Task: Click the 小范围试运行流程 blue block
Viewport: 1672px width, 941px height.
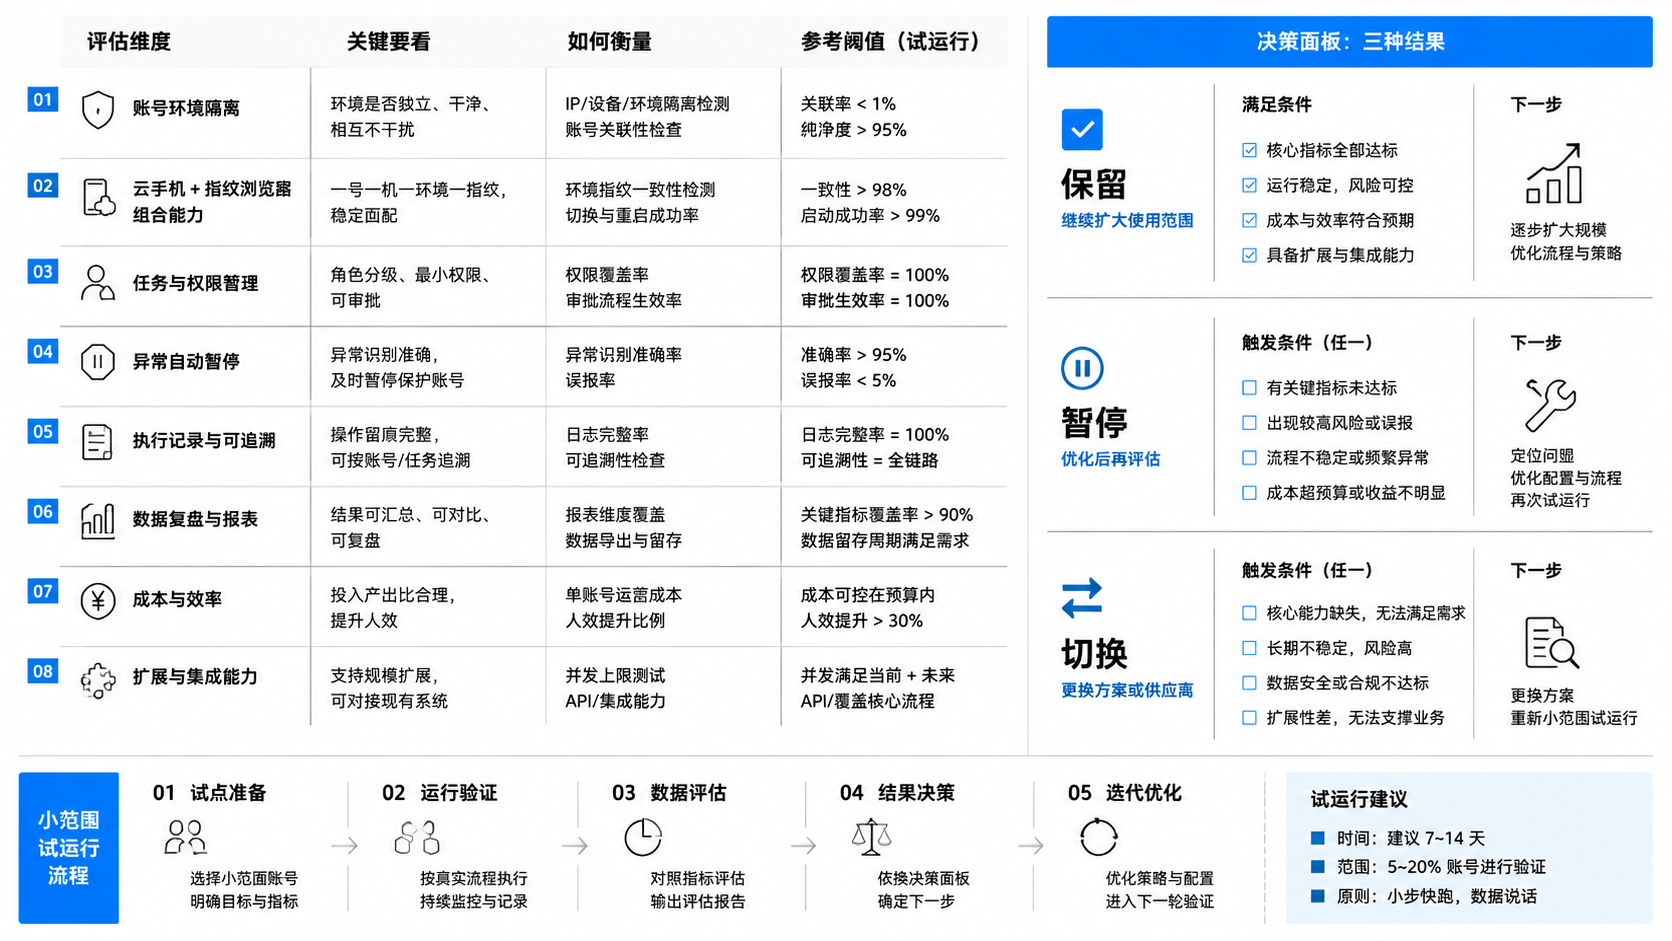Action: (x=68, y=848)
